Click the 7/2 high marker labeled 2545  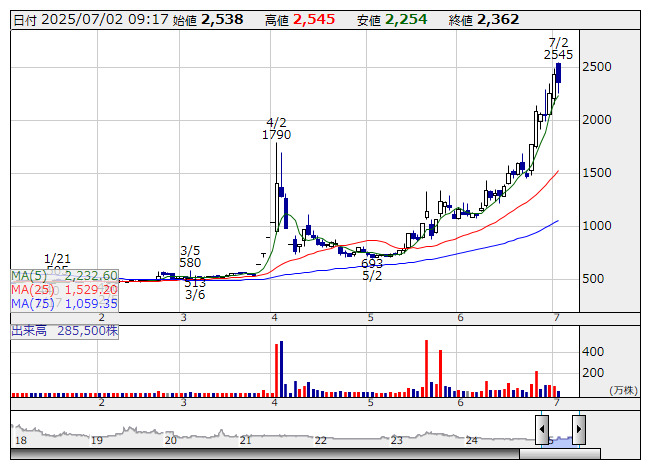click(x=559, y=55)
